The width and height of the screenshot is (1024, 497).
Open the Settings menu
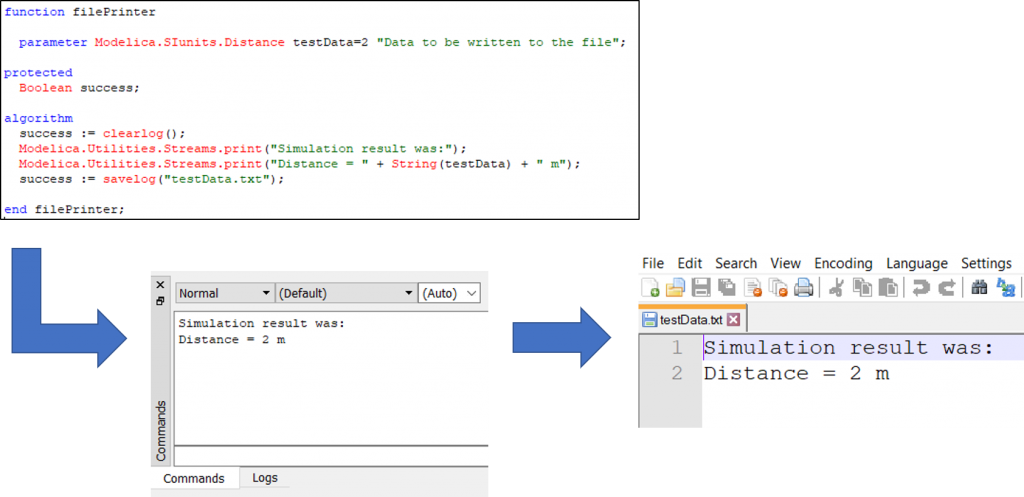986,263
